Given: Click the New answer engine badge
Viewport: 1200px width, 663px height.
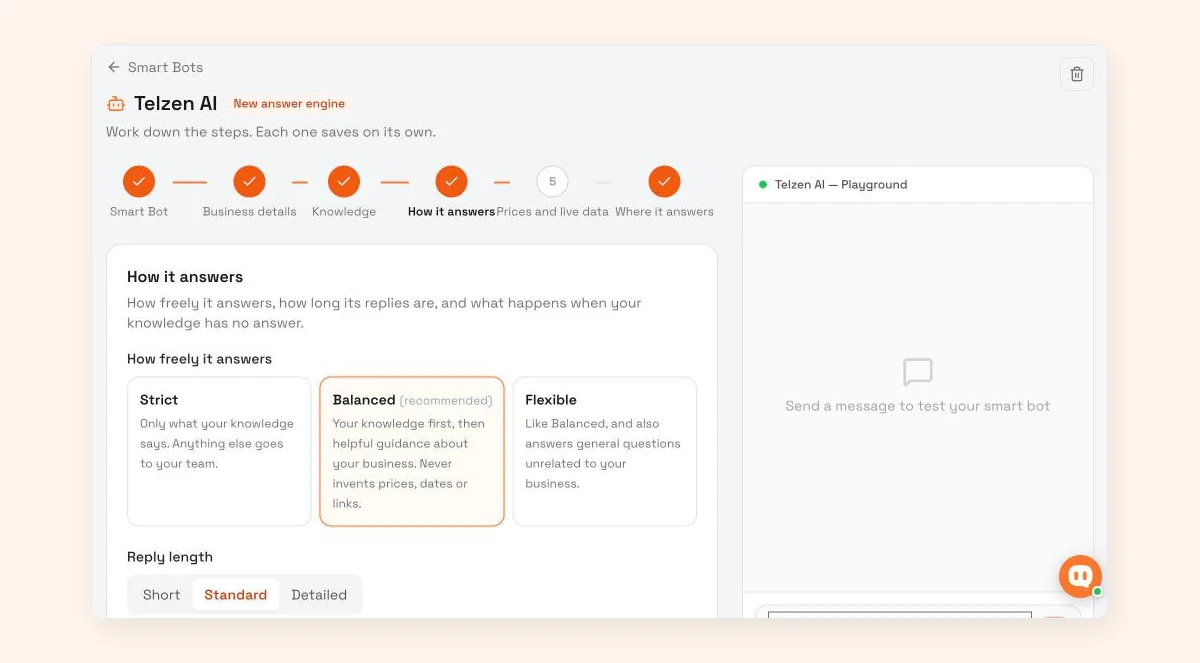Looking at the screenshot, I should pos(289,104).
